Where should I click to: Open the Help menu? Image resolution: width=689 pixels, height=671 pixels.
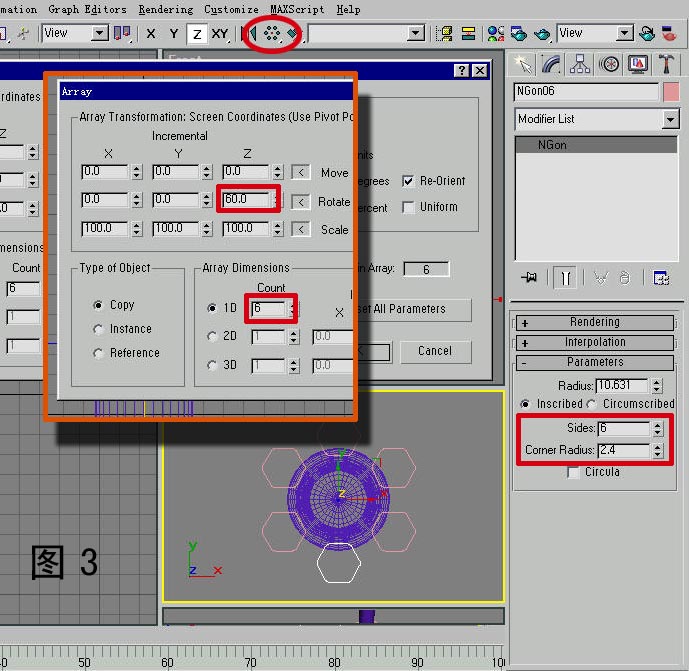pyautogui.click(x=348, y=9)
